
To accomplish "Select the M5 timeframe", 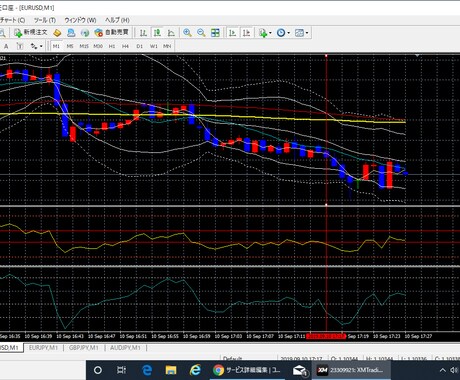I will coord(70,46).
